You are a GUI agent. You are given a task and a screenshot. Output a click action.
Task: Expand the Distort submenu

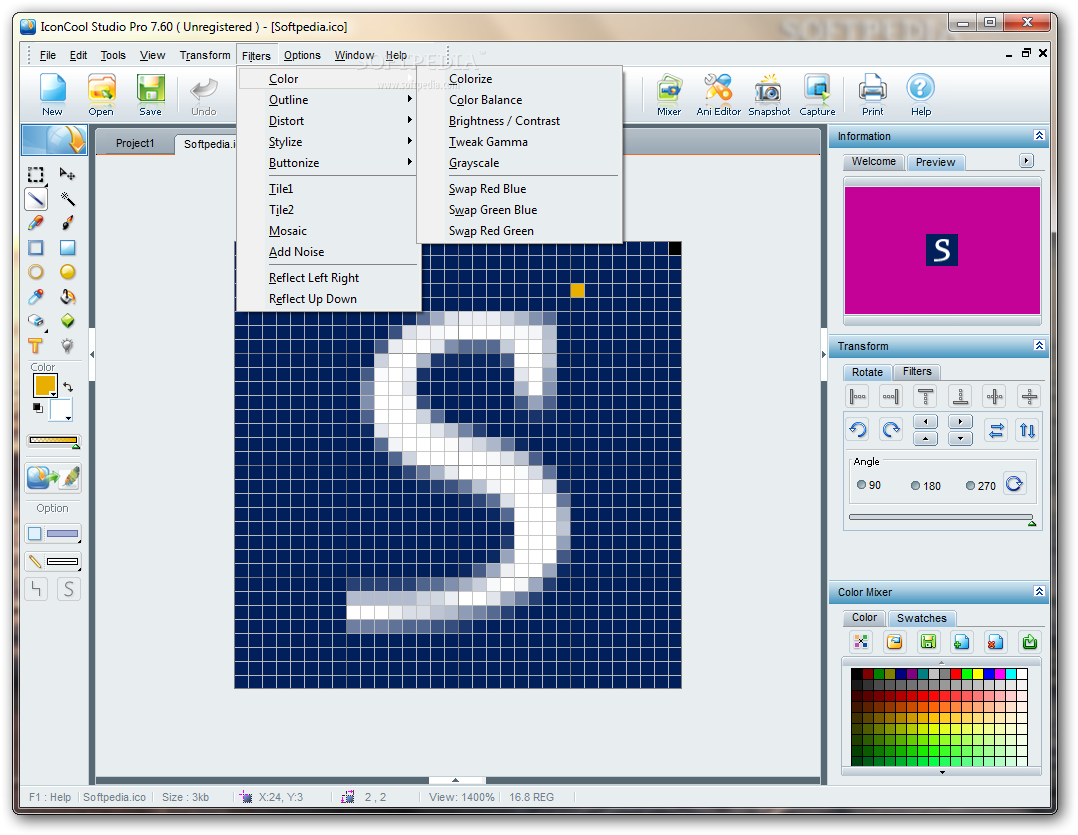(x=329, y=121)
